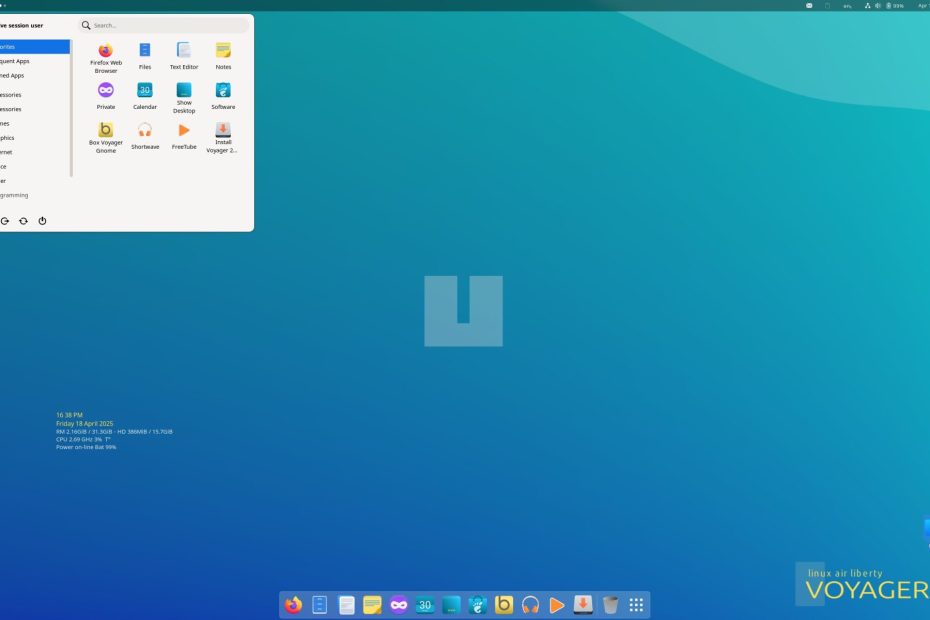930x620 pixels.
Task: Open Shortwave in the app menu
Action: click(145, 136)
